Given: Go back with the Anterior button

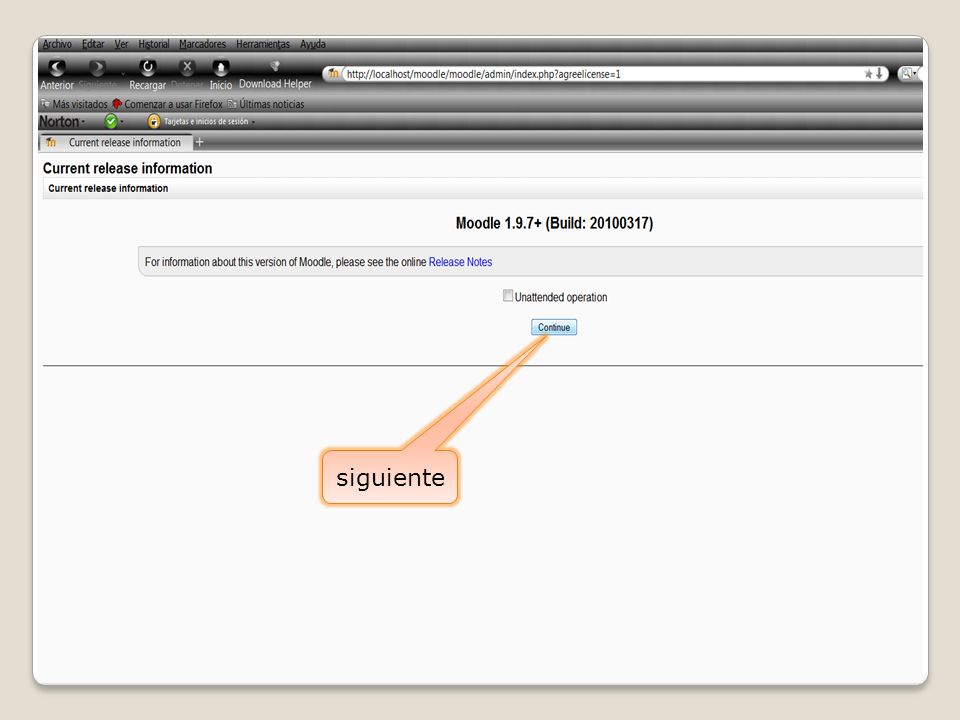Looking at the screenshot, I should (x=57, y=74).
